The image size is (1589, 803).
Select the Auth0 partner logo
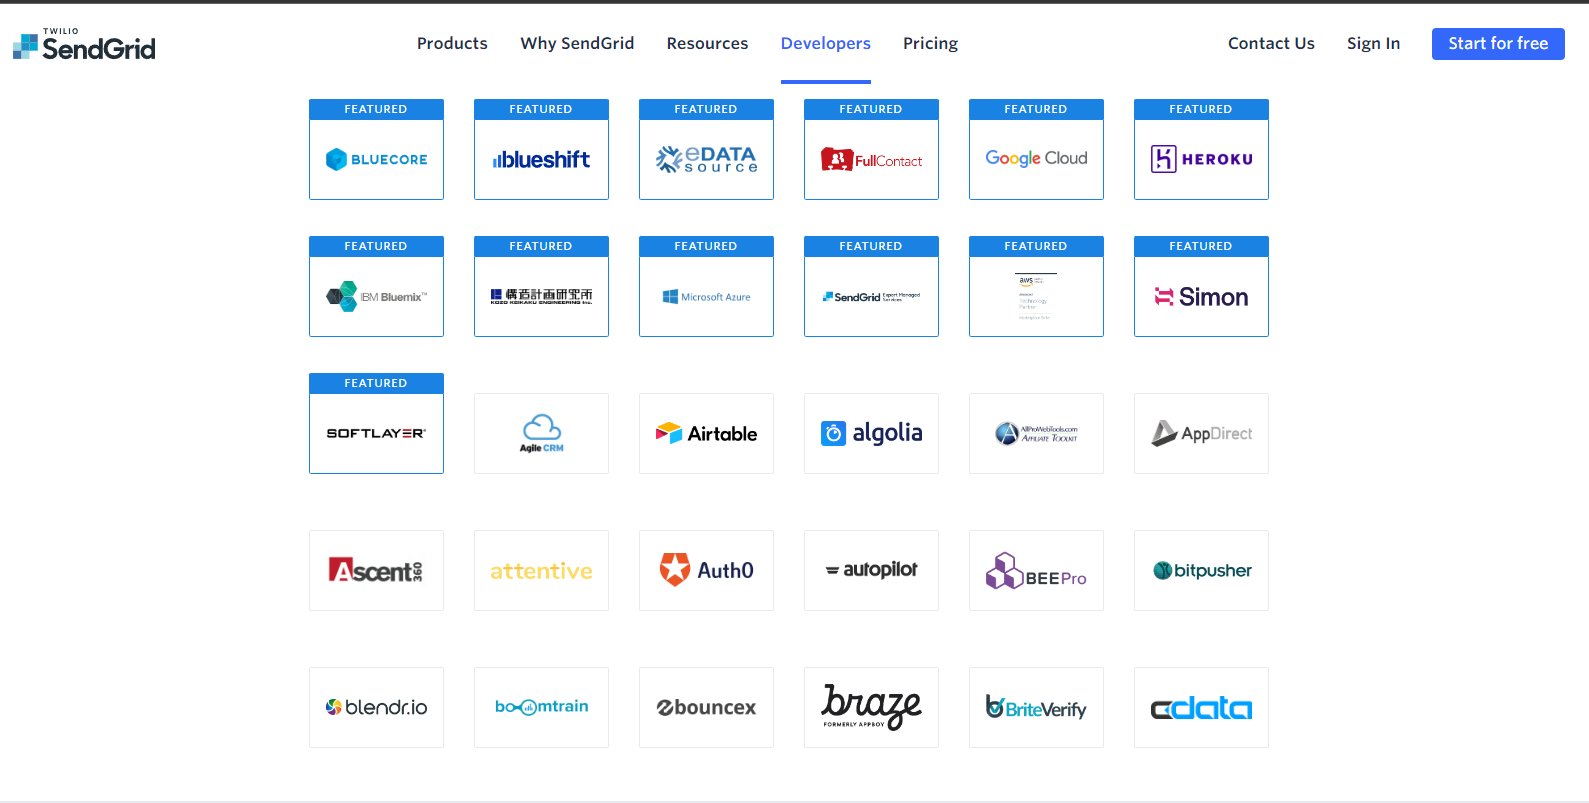click(706, 570)
